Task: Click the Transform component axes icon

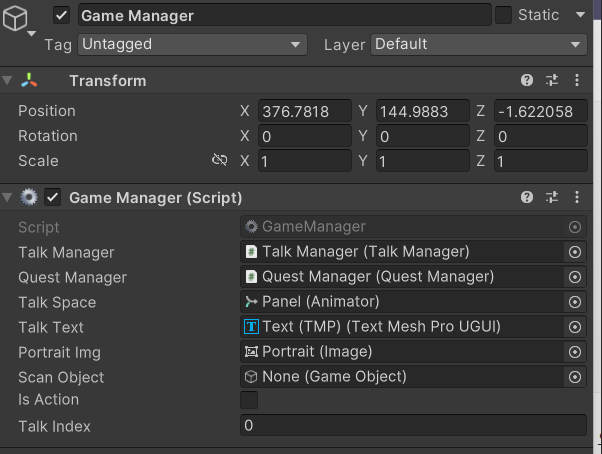Action: tap(29, 81)
